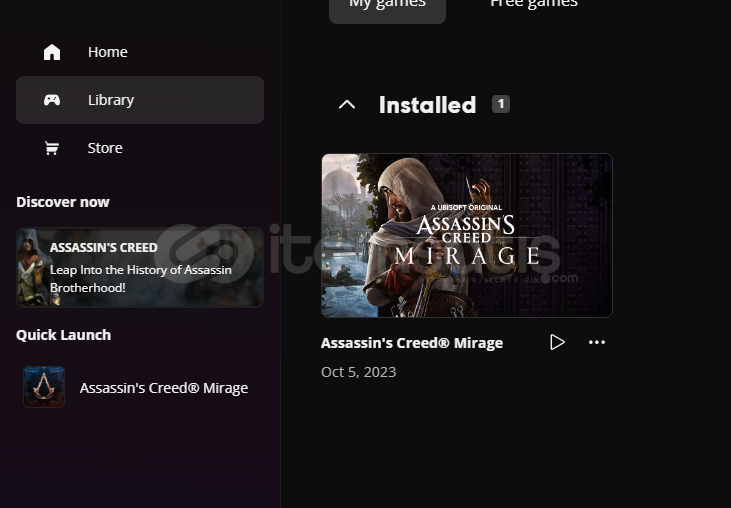Click the Library gamepad icon
731x508 pixels.
52,100
